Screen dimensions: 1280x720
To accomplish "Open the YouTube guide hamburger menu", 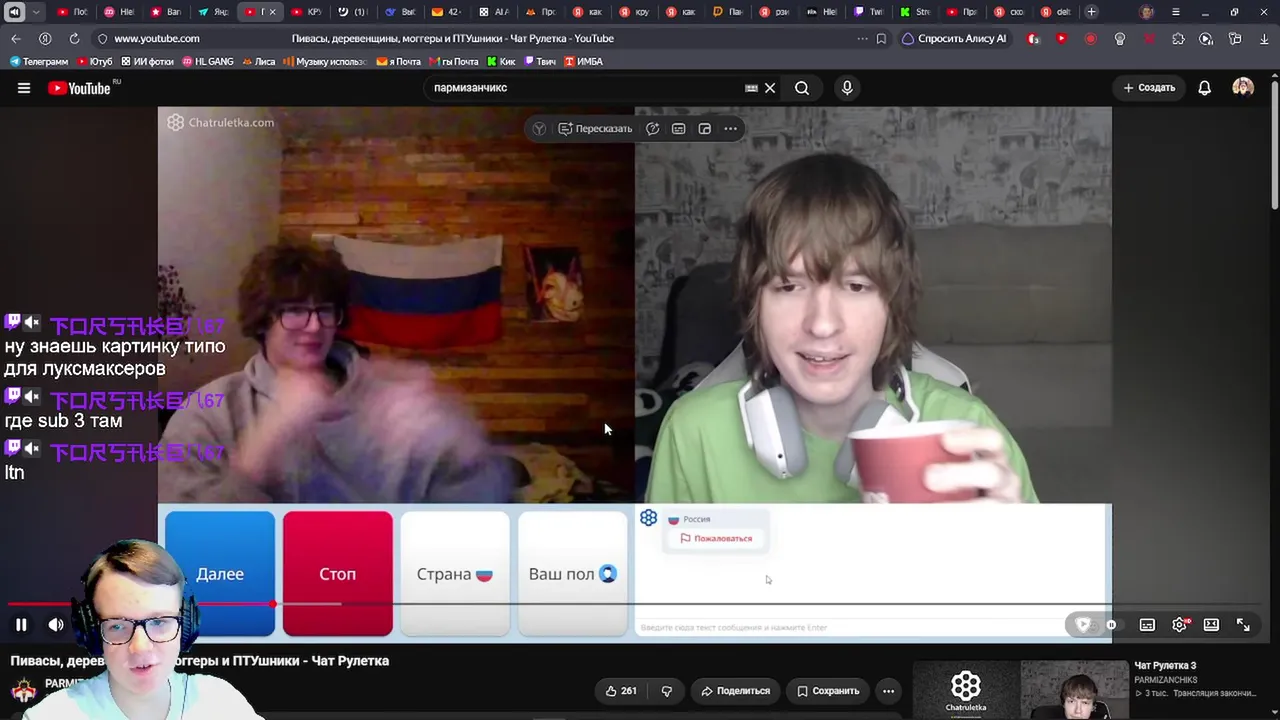I will (24, 88).
